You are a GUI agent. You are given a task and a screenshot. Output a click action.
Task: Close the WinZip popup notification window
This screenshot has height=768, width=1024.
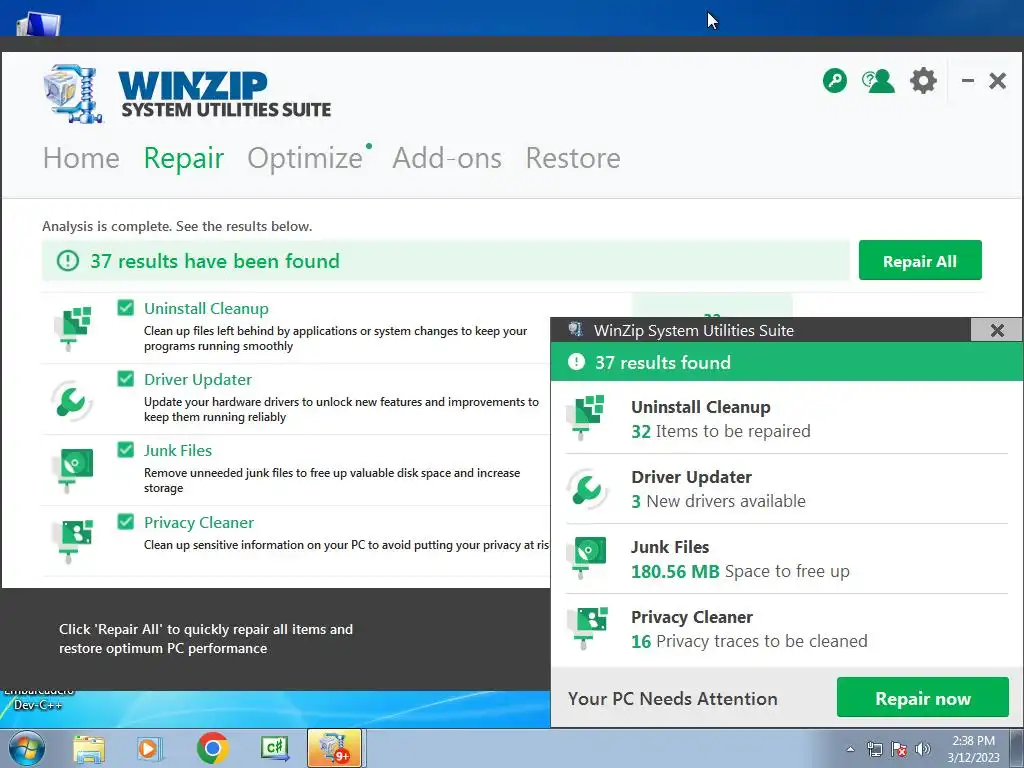click(x=997, y=330)
